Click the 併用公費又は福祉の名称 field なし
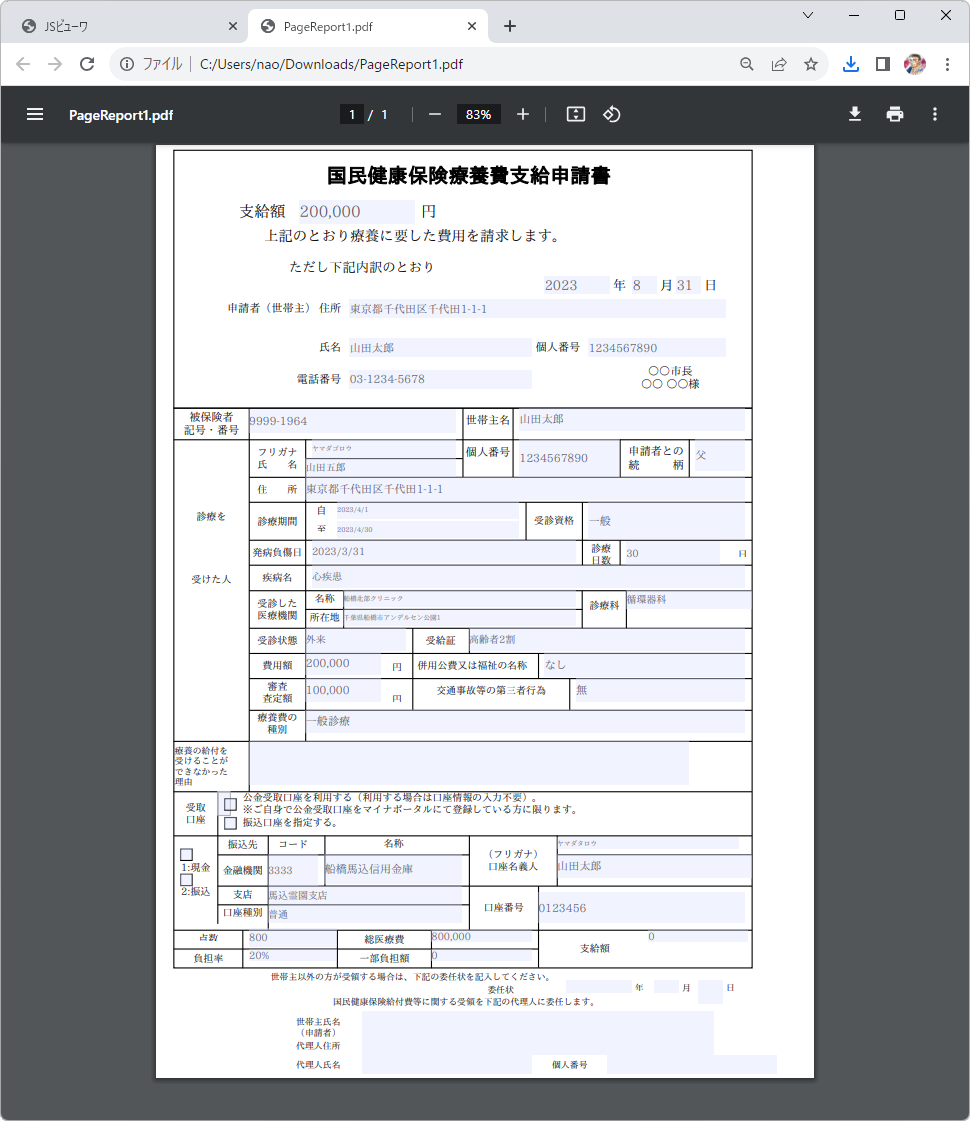The height and width of the screenshot is (1121, 970). 643,666
